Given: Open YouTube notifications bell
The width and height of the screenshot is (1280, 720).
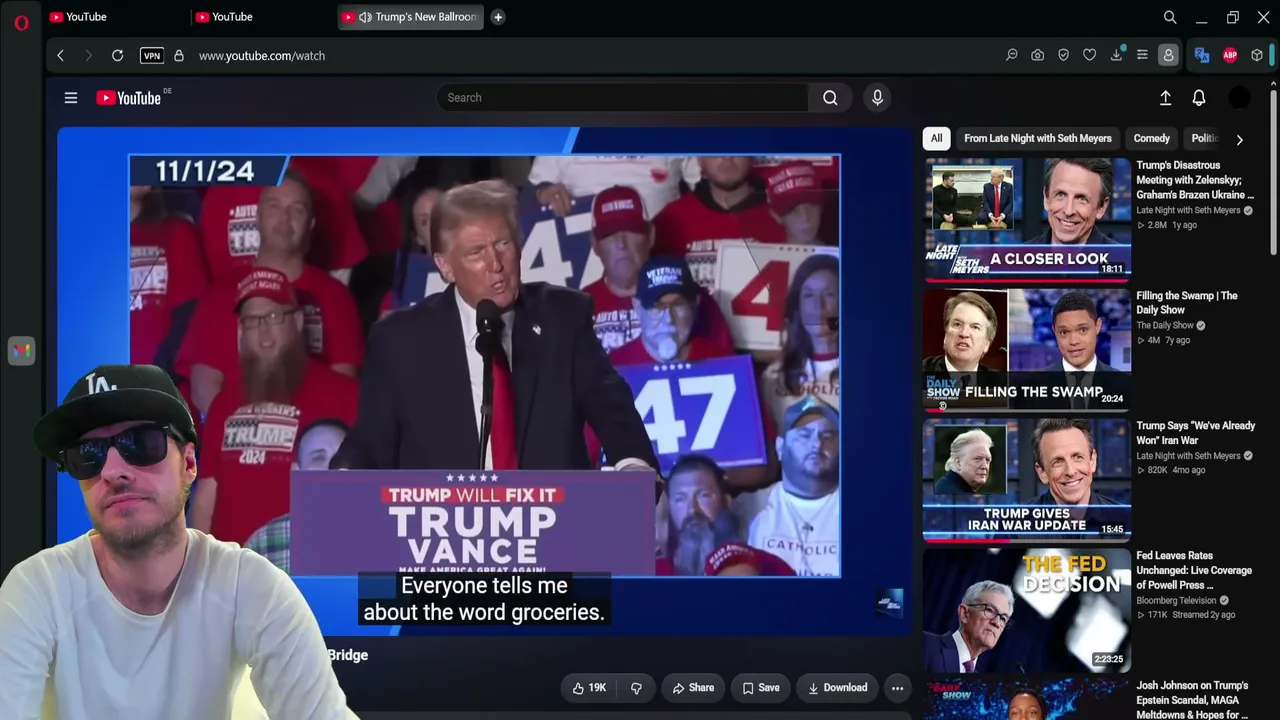Looking at the screenshot, I should pos(1199,98).
